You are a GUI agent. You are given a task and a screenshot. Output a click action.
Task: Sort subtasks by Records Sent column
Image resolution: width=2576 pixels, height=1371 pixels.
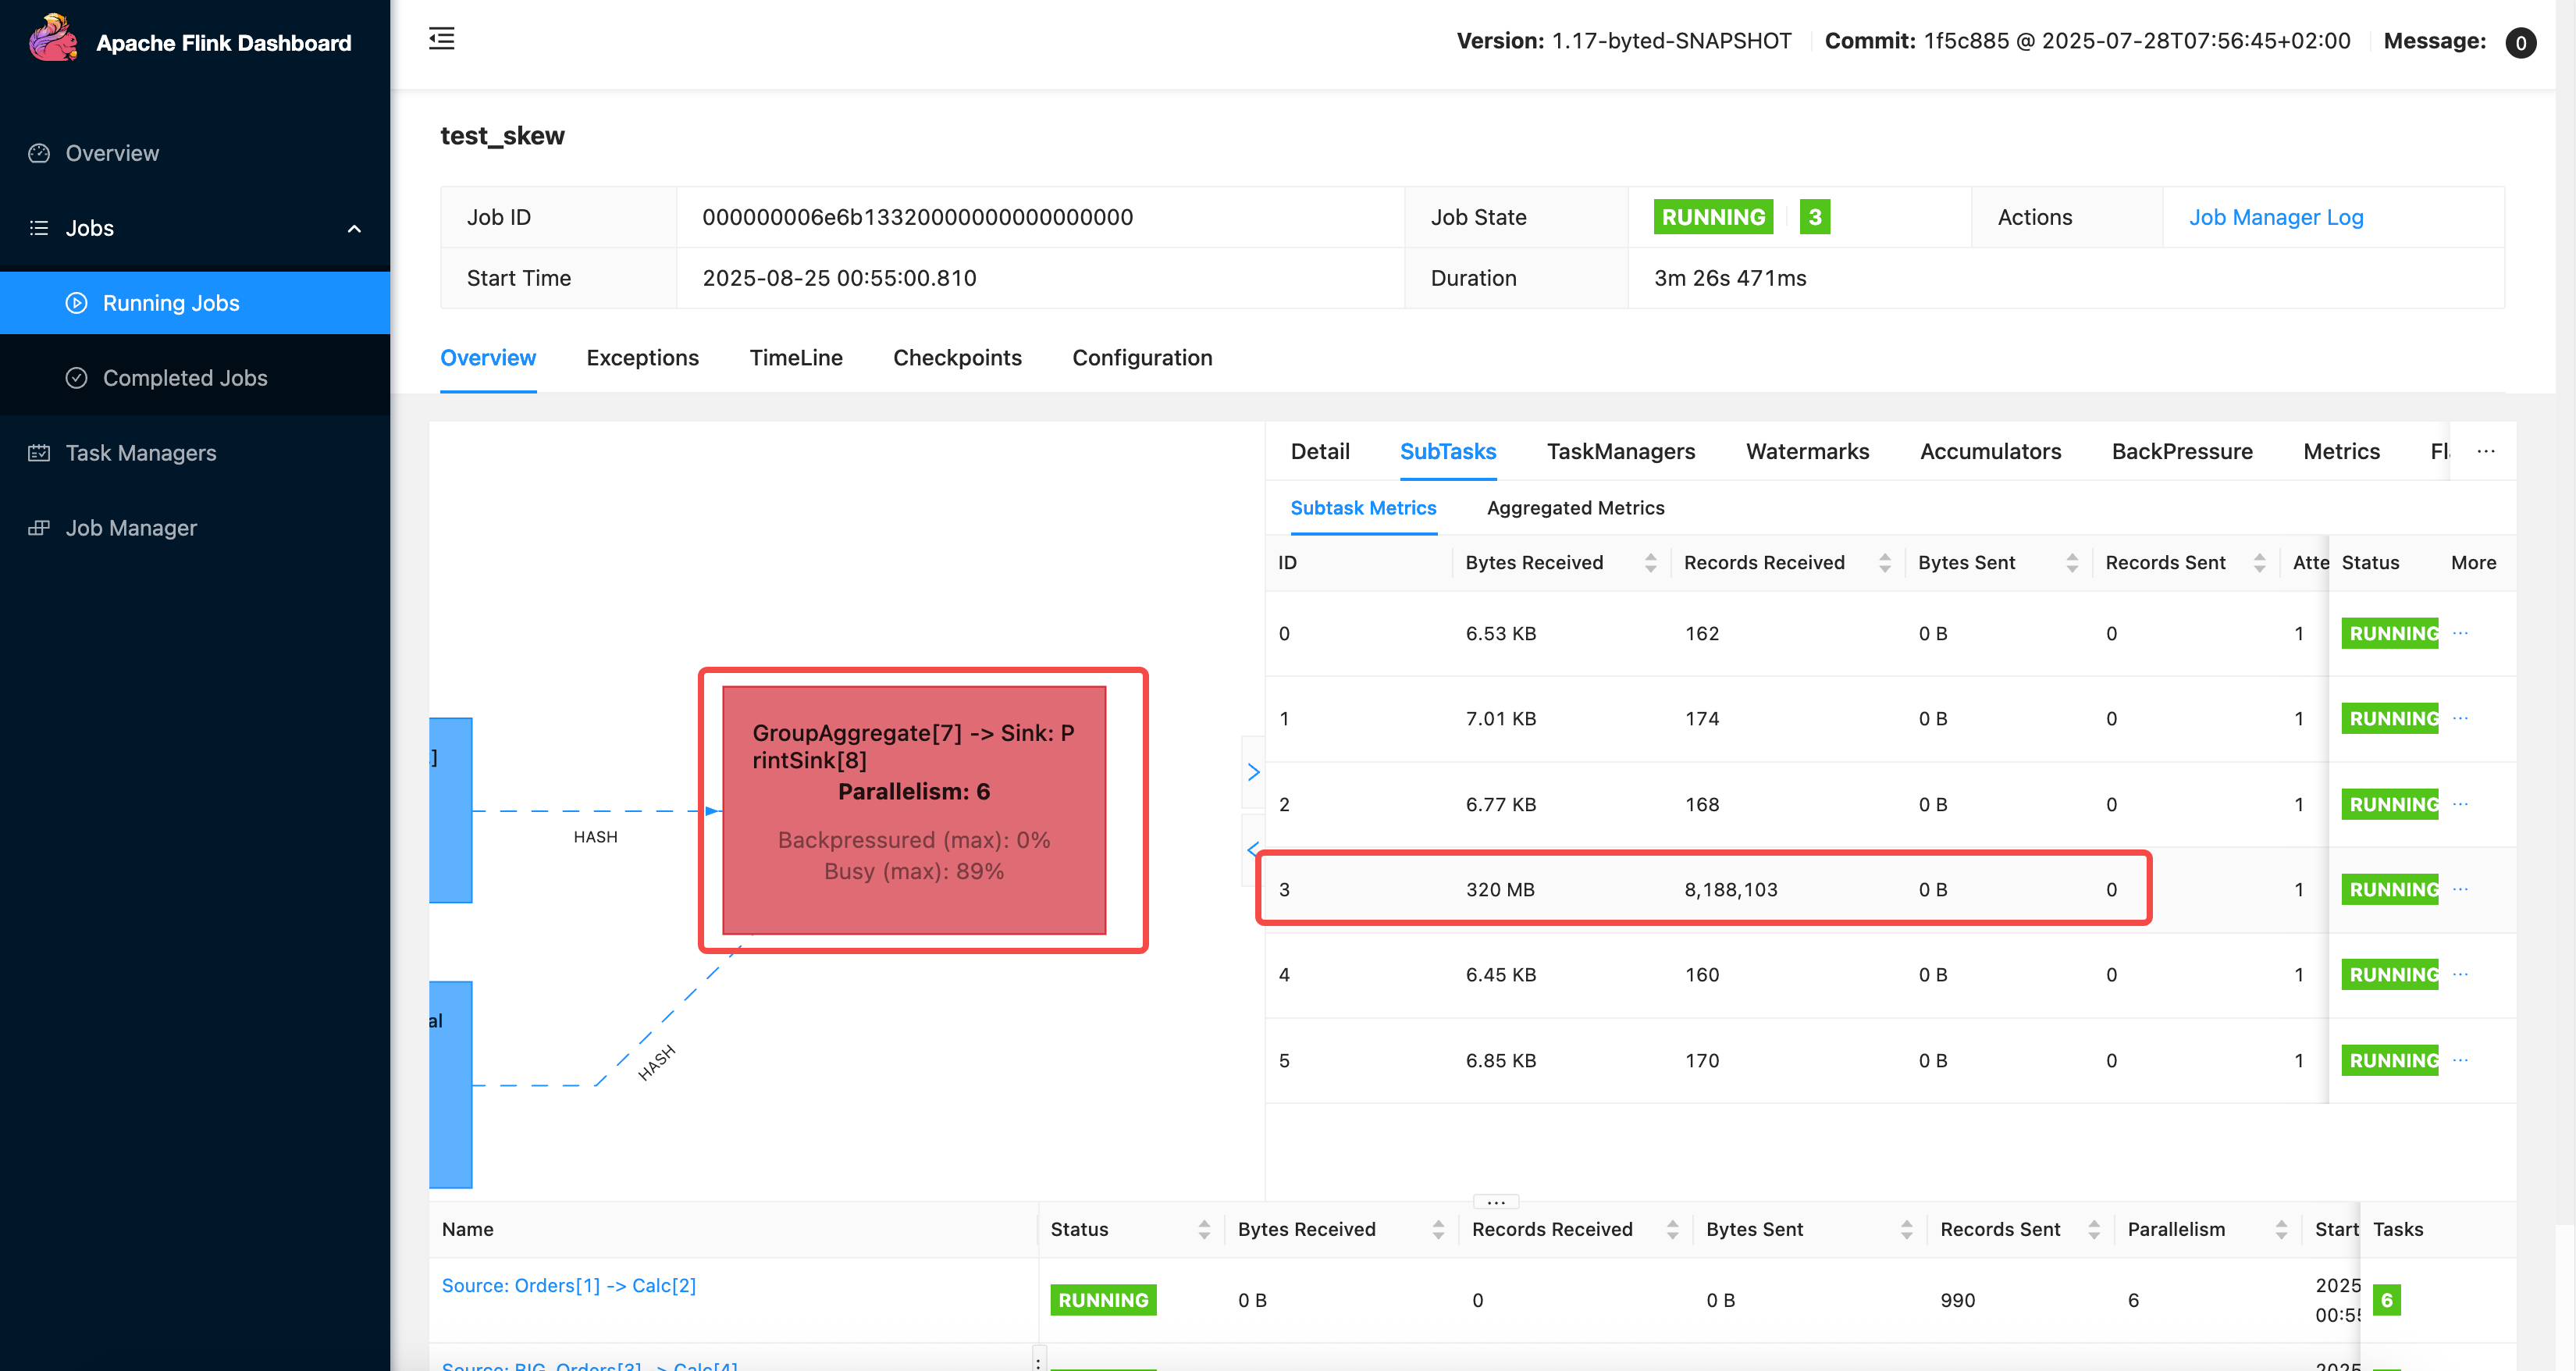pos(2259,563)
